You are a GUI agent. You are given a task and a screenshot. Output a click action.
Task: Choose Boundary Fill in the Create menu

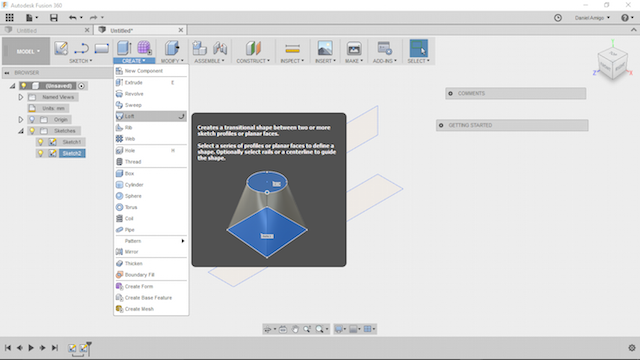[x=151, y=275]
